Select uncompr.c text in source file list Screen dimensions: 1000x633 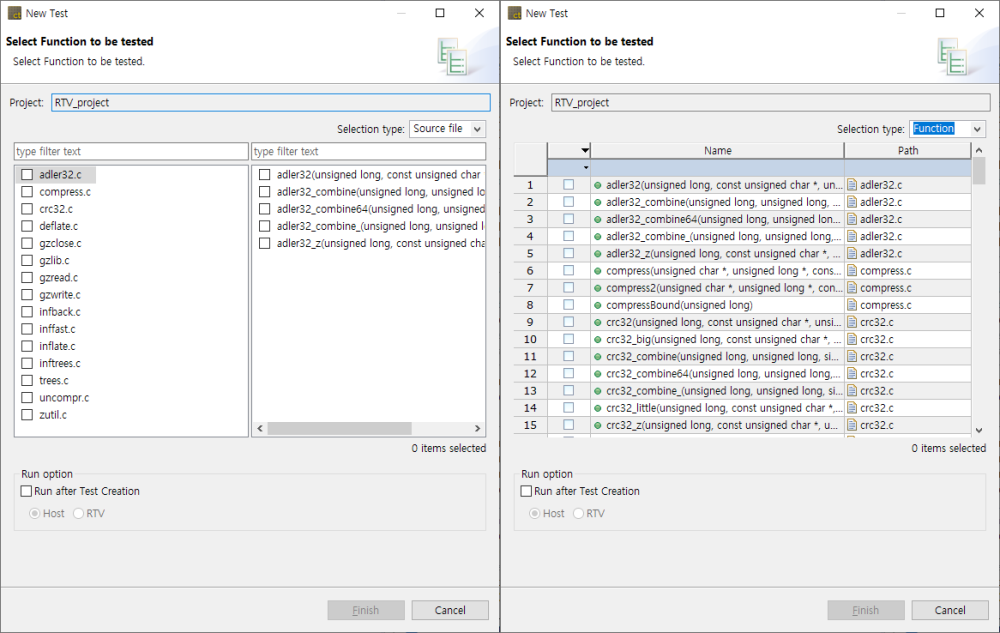[64, 398]
